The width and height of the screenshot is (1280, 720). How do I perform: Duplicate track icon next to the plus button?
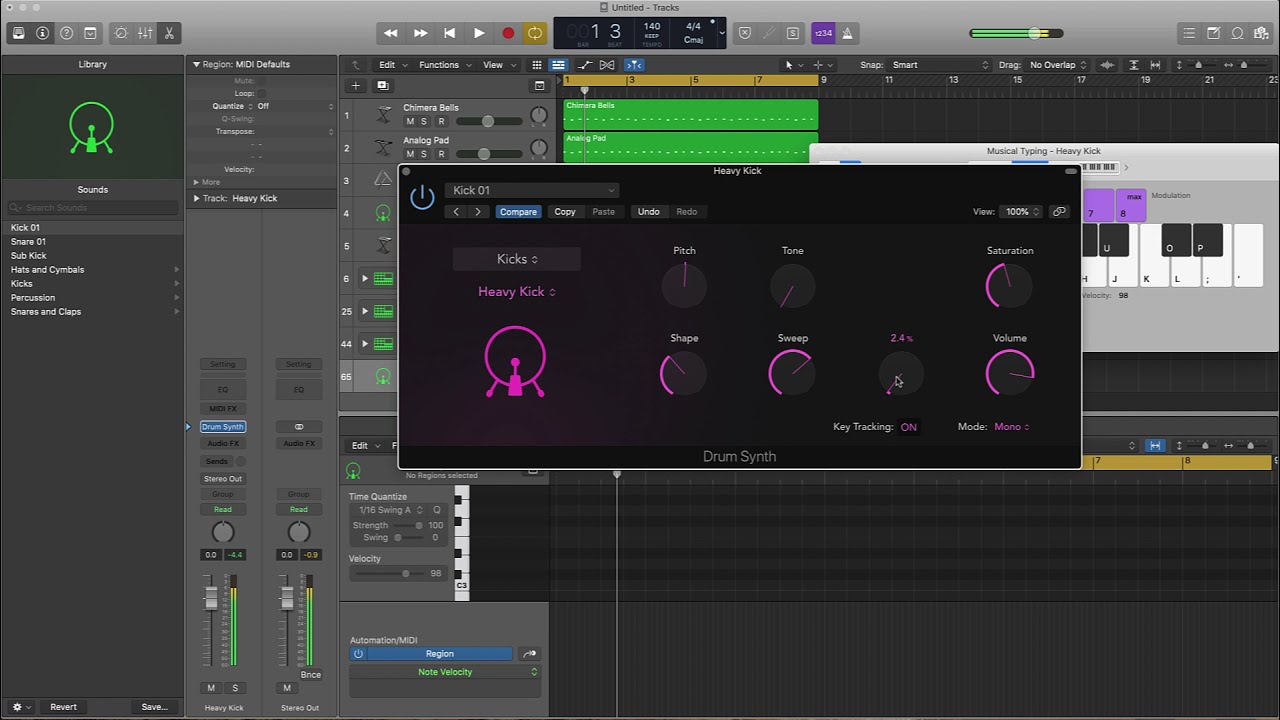pos(382,86)
